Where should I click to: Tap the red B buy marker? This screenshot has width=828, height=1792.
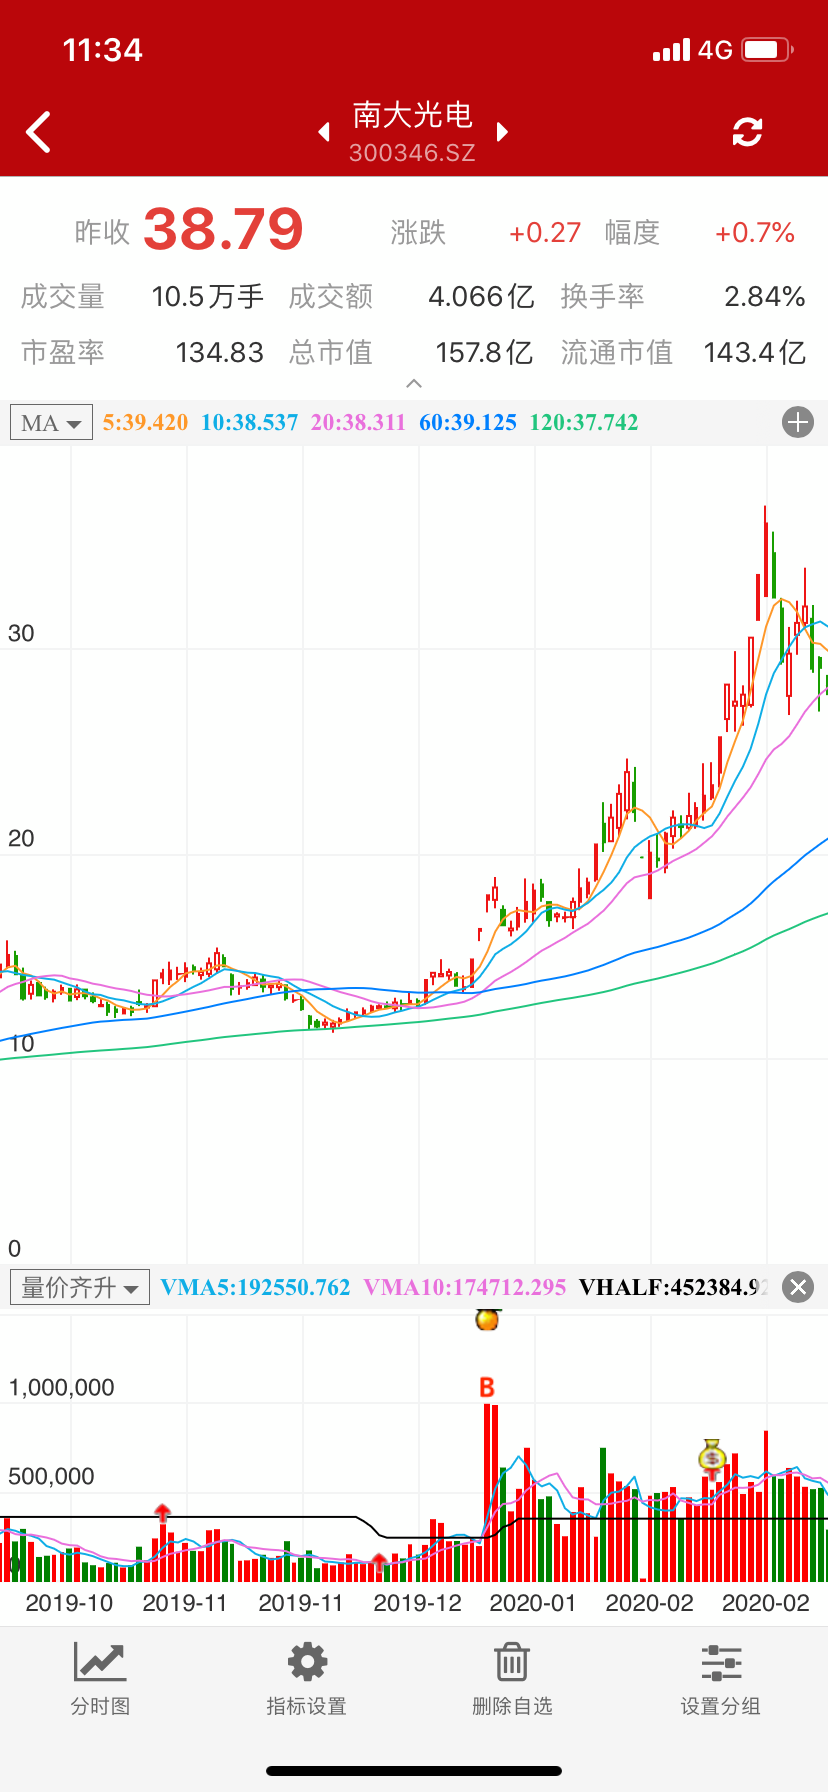487,1387
